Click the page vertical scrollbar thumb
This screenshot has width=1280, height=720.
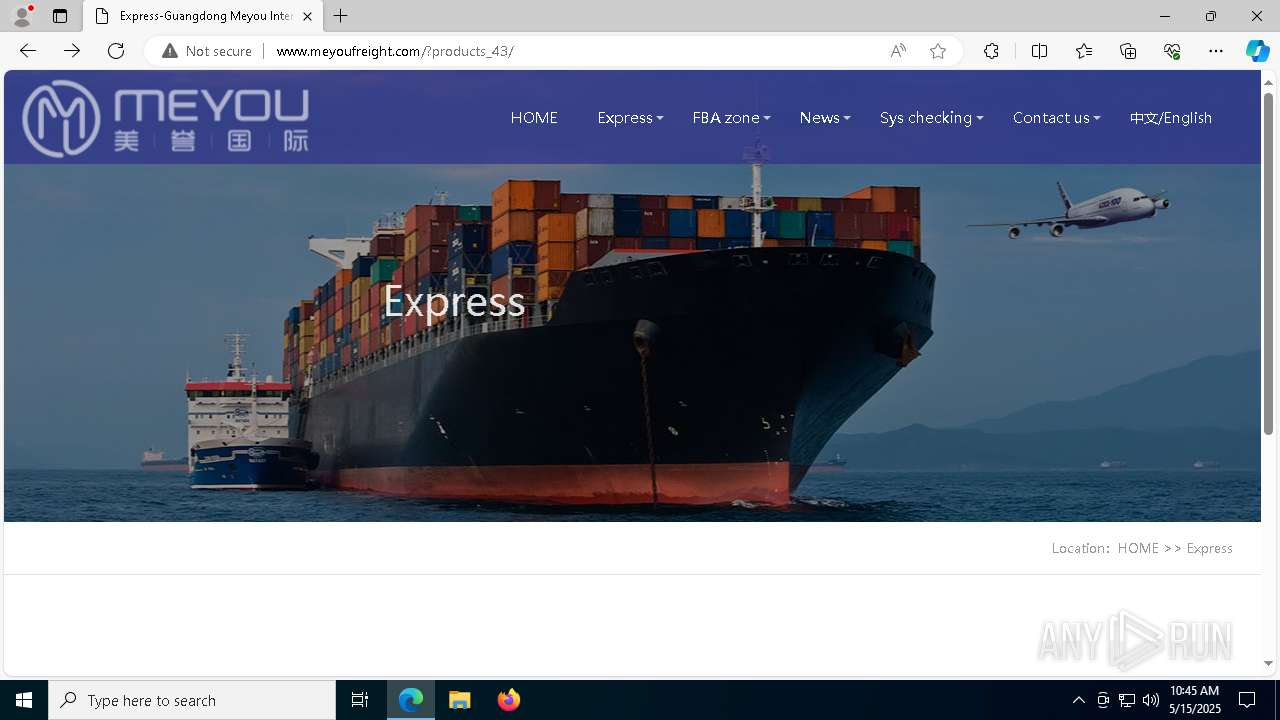coord(1268,264)
